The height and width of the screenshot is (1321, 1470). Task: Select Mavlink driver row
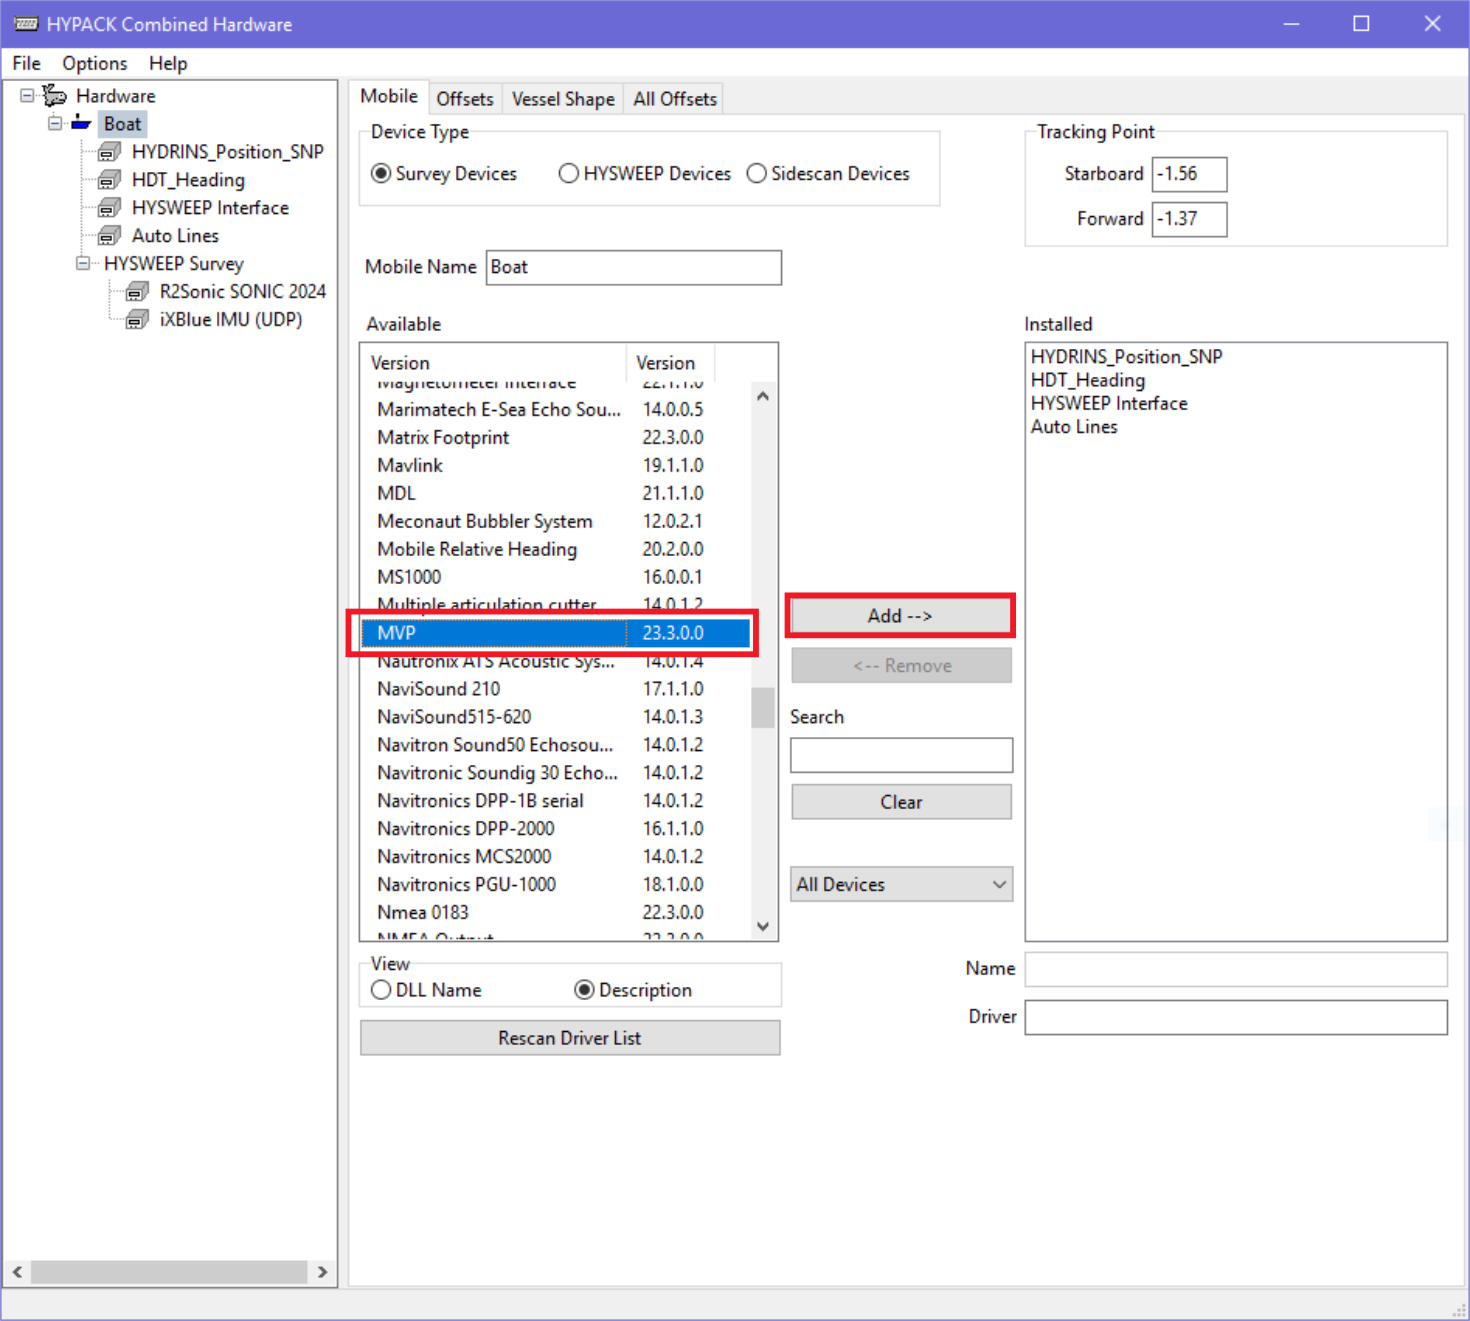556,466
